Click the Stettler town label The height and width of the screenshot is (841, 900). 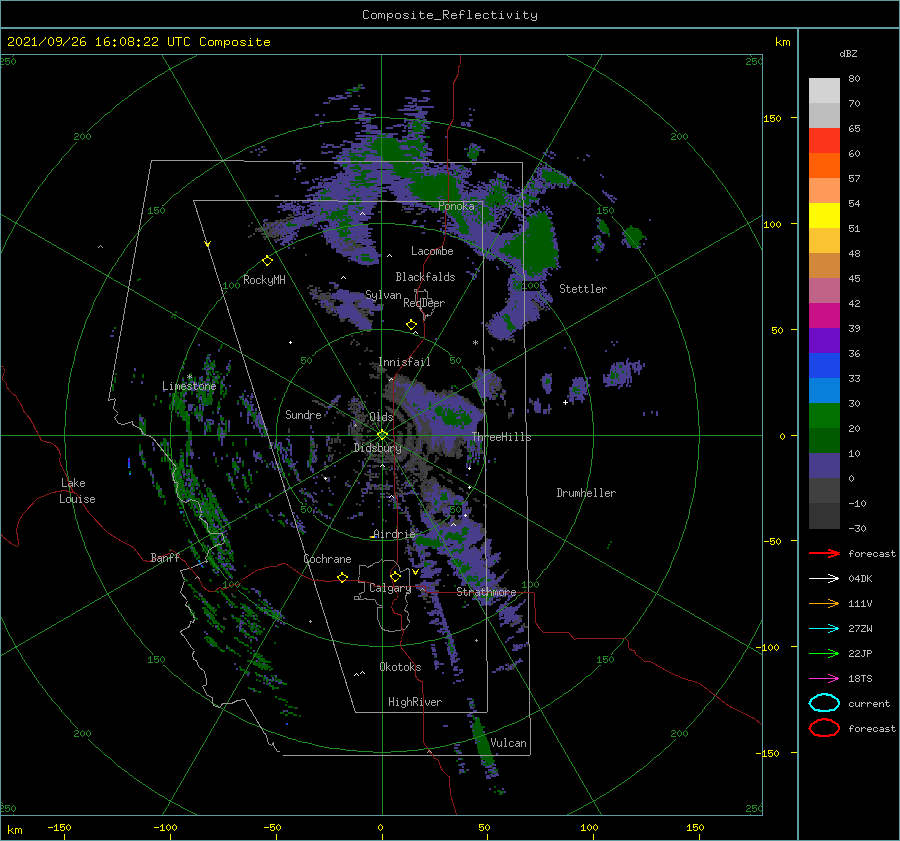point(583,289)
